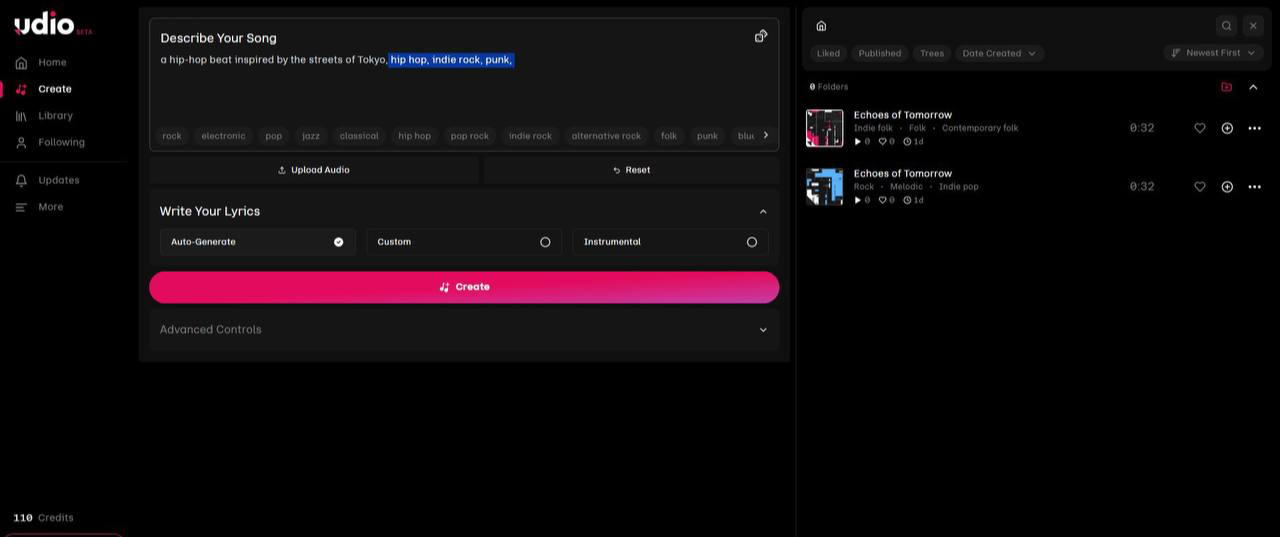Click into the song description text field
This screenshot has height=537, width=1280.
(463, 85)
